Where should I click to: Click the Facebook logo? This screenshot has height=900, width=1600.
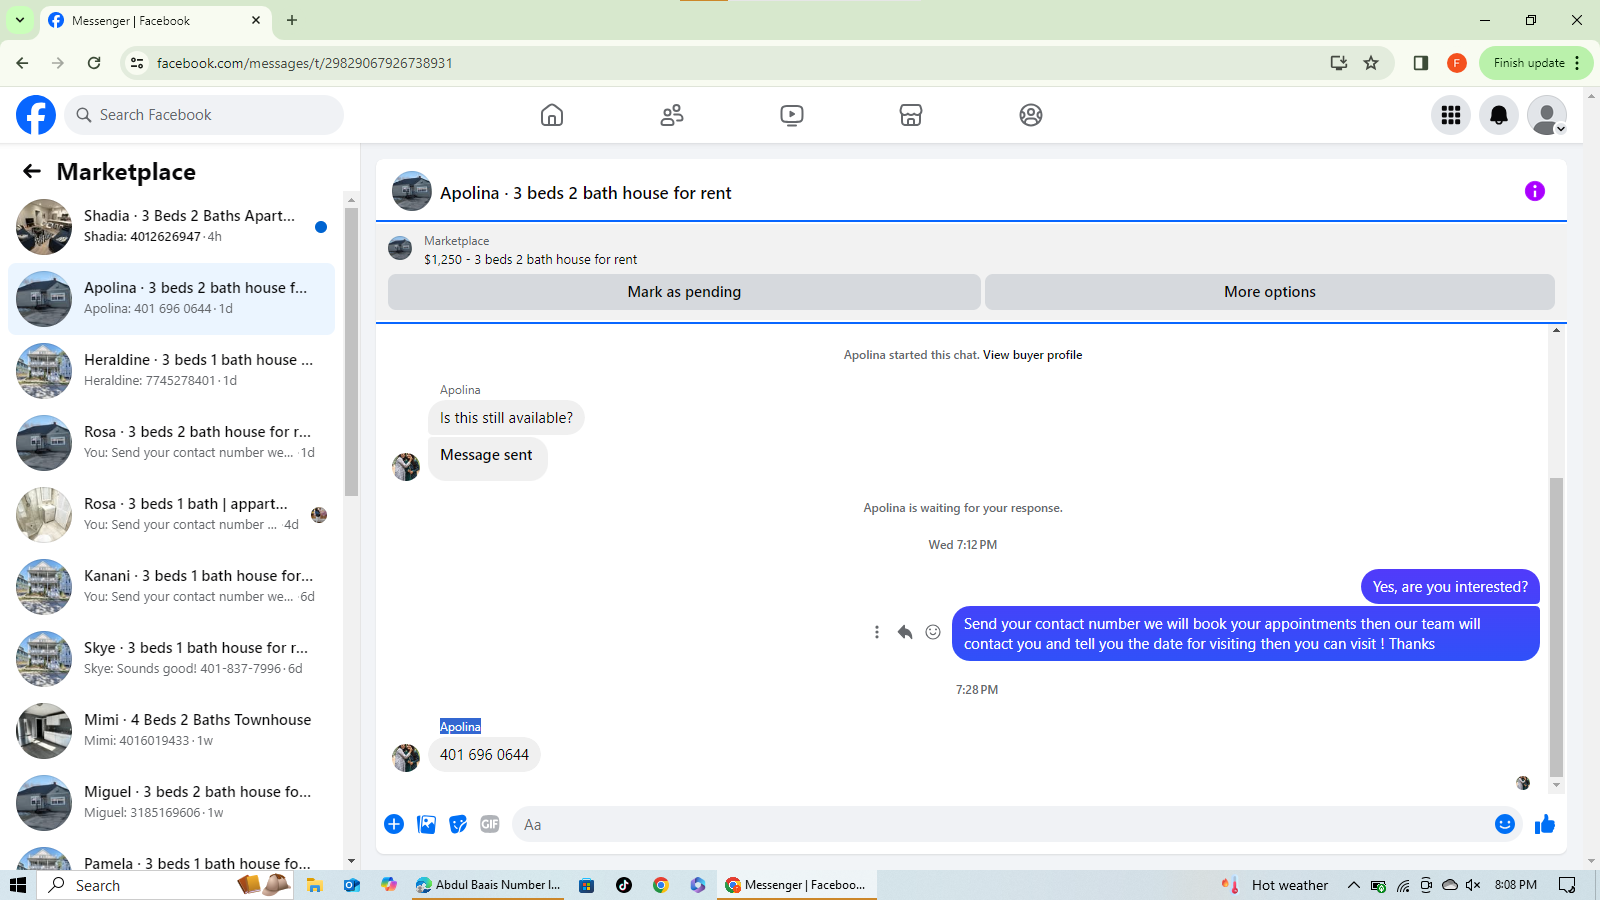36,115
